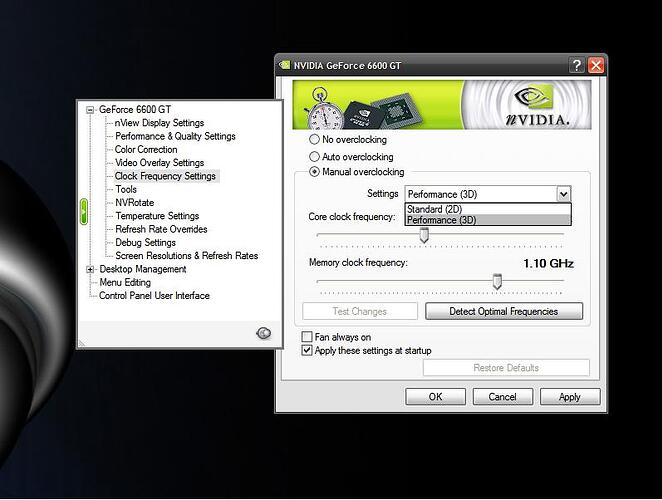Open Video Overlay Settings

[x=159, y=163]
